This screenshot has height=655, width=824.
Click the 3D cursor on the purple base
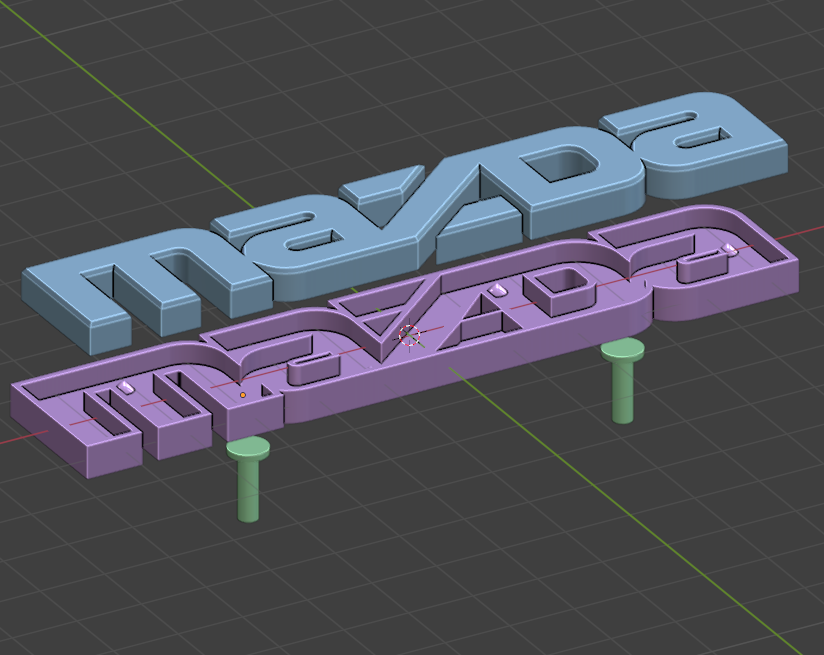pyautogui.click(x=410, y=335)
